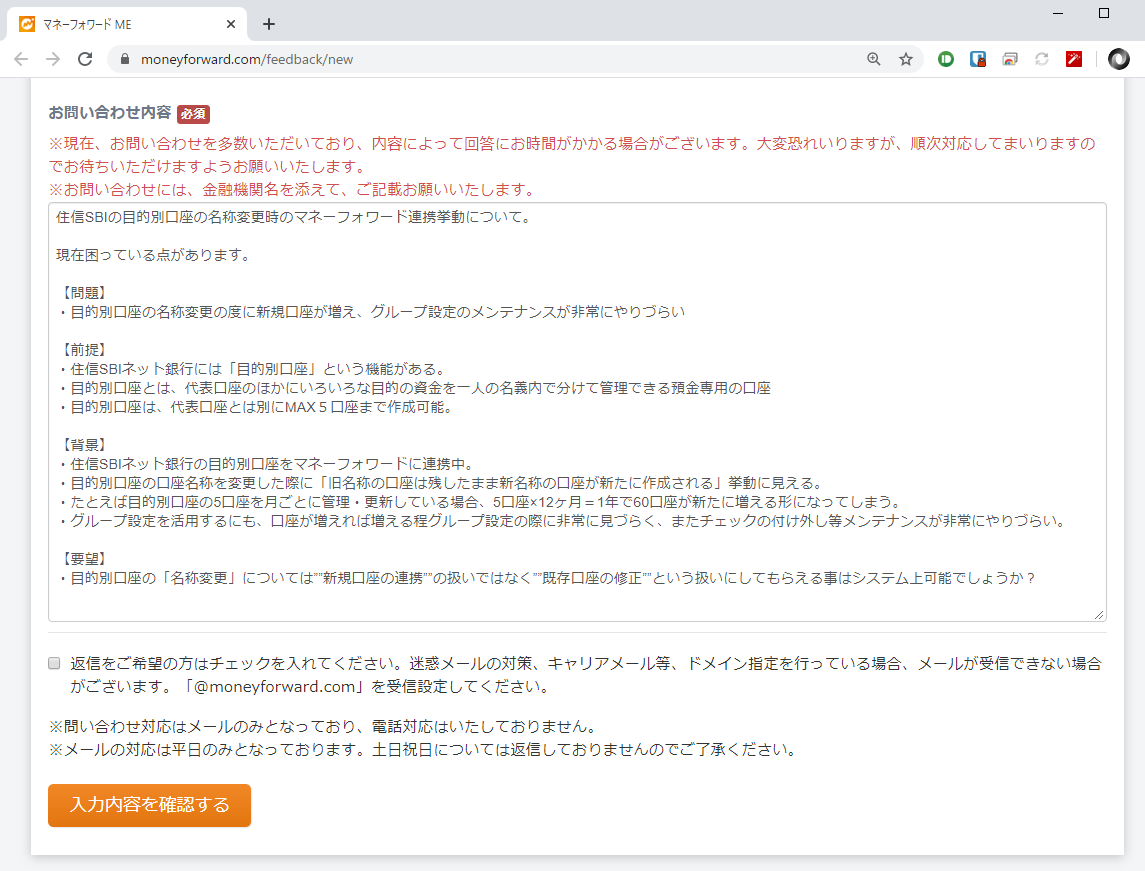Image resolution: width=1145 pixels, height=871 pixels.
Task: Open the red magic wand extension
Action: [1073, 59]
